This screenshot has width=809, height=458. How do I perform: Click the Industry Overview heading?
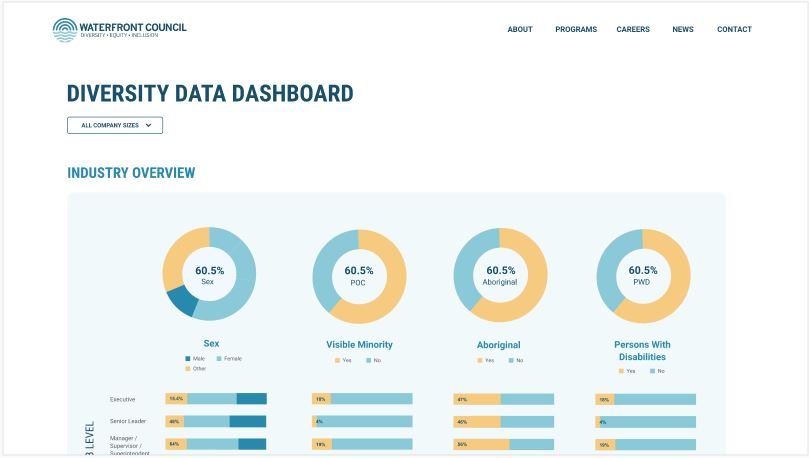[x=131, y=173]
